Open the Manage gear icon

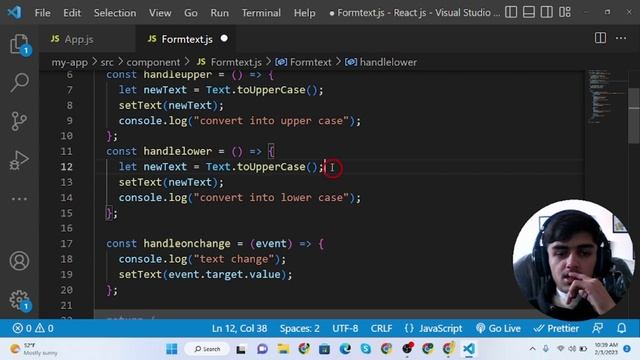coord(19,300)
